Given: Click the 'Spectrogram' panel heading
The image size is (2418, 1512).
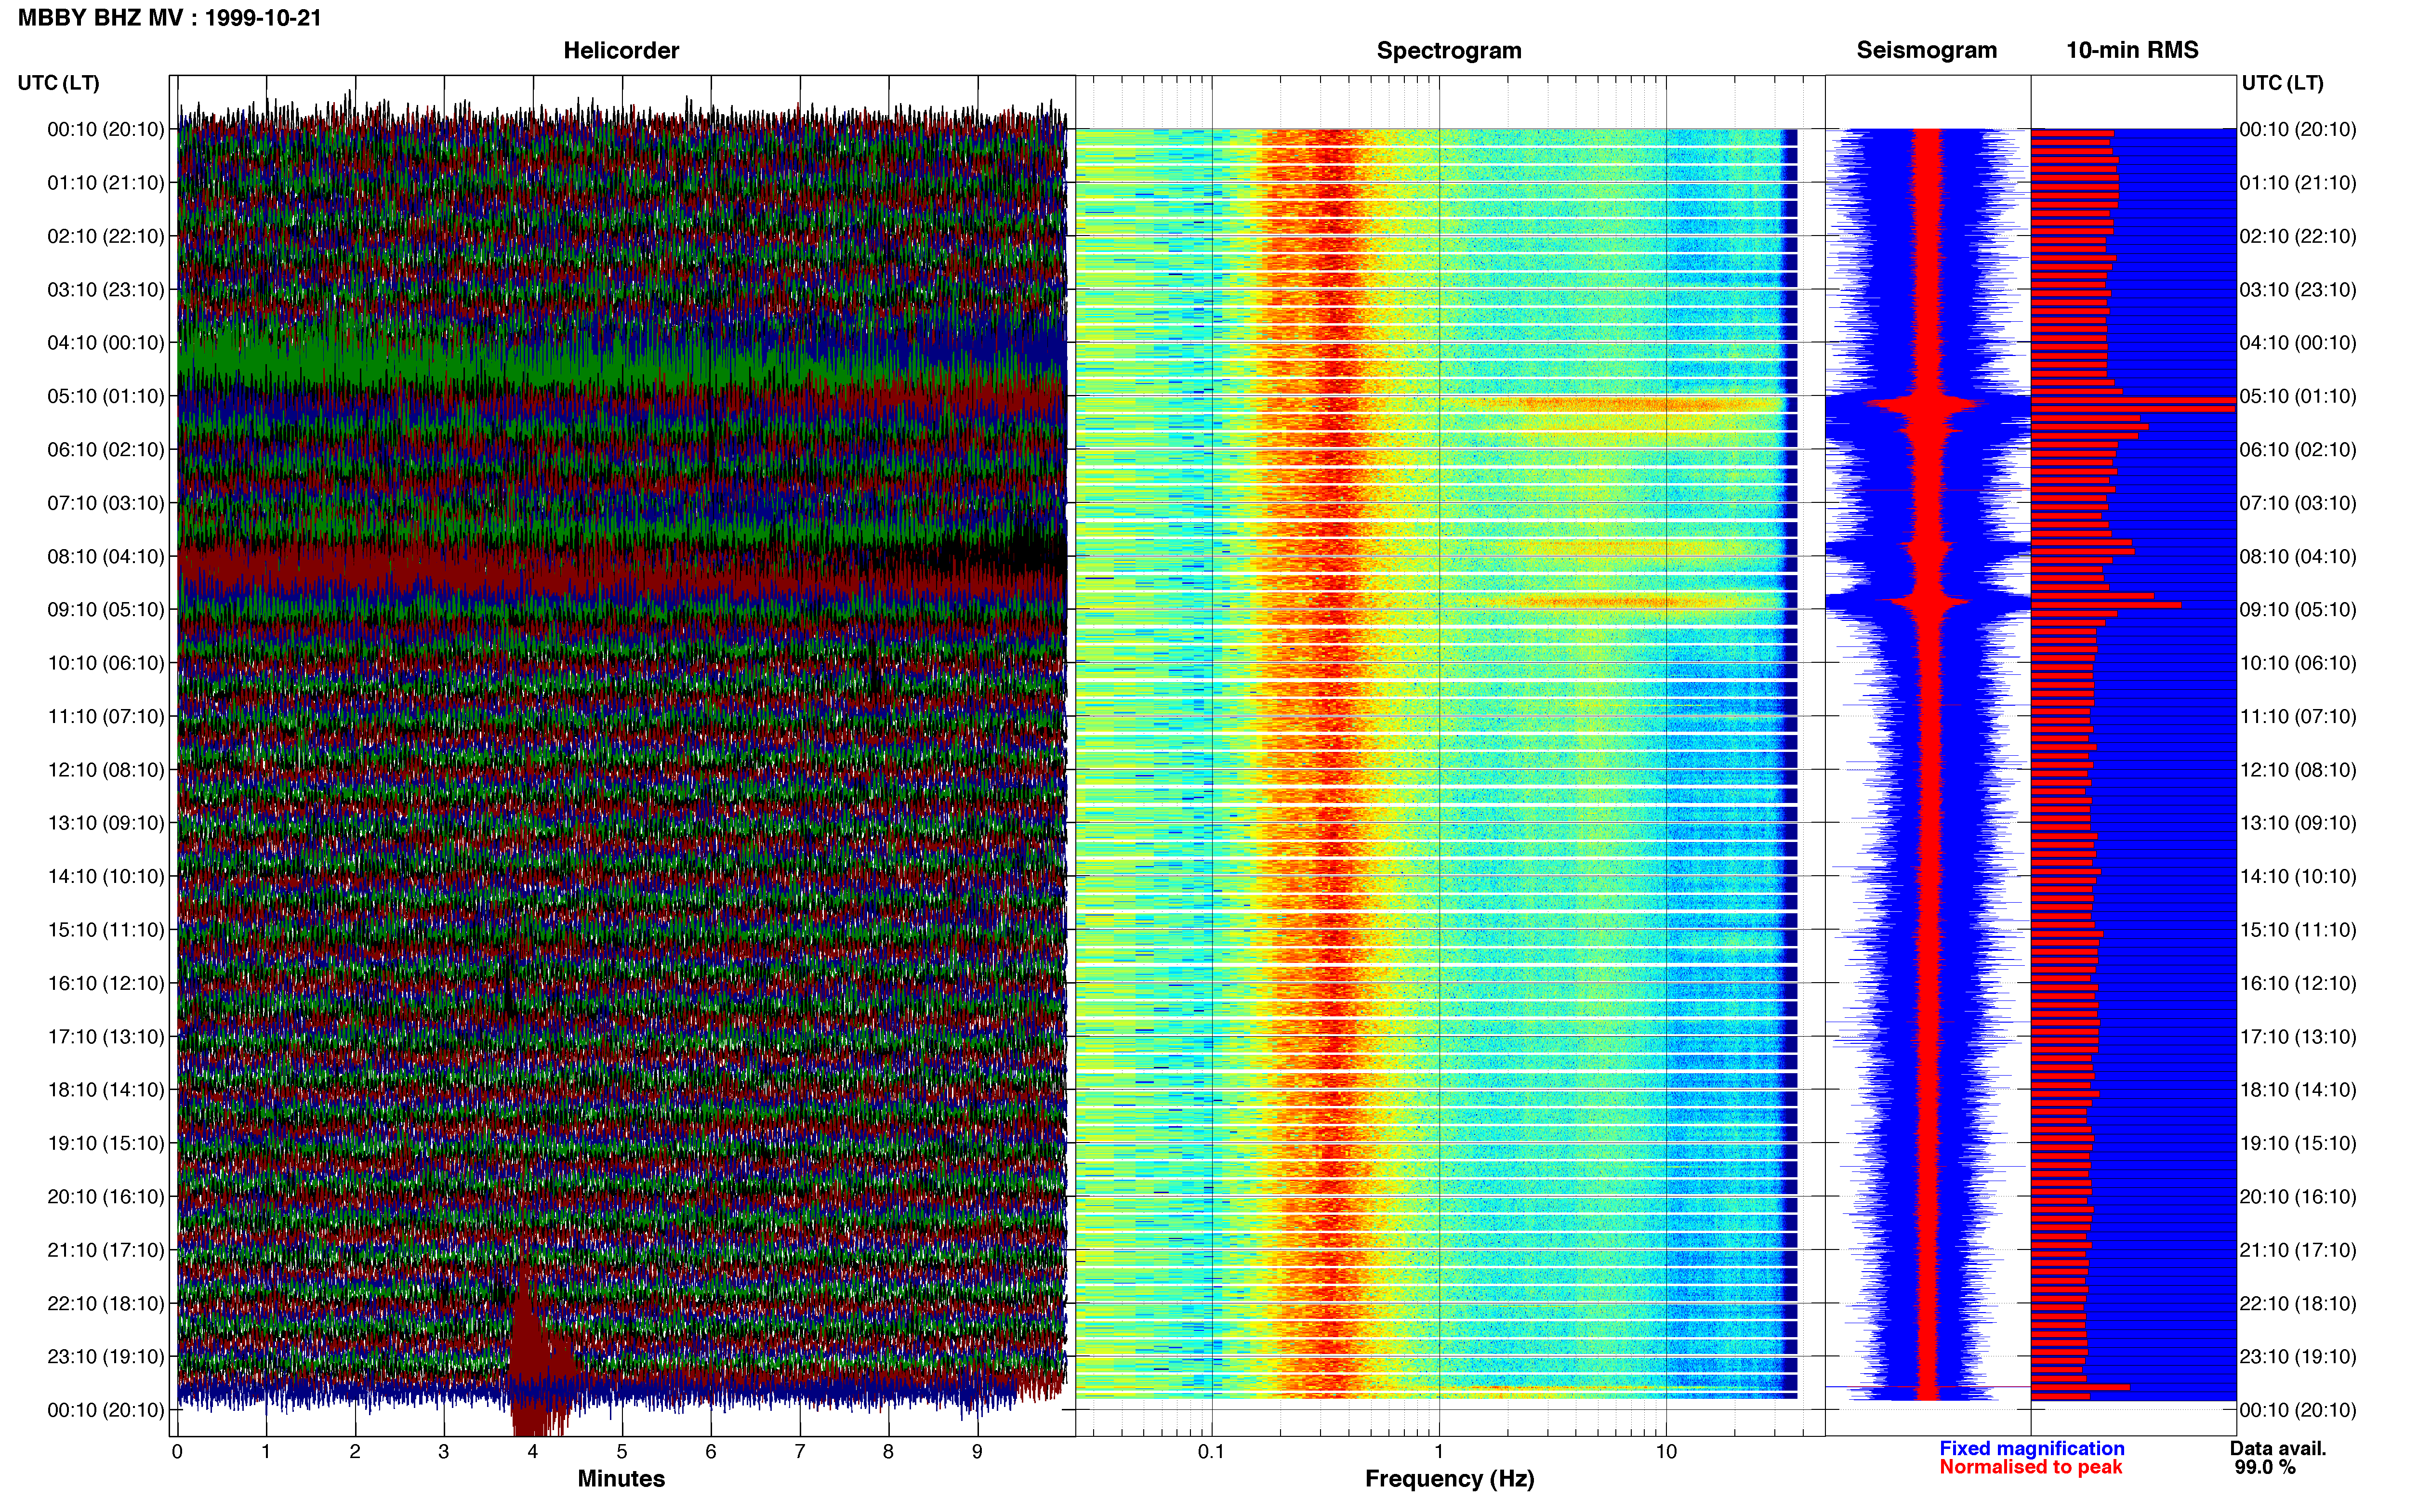Looking at the screenshot, I should [x=1449, y=51].
